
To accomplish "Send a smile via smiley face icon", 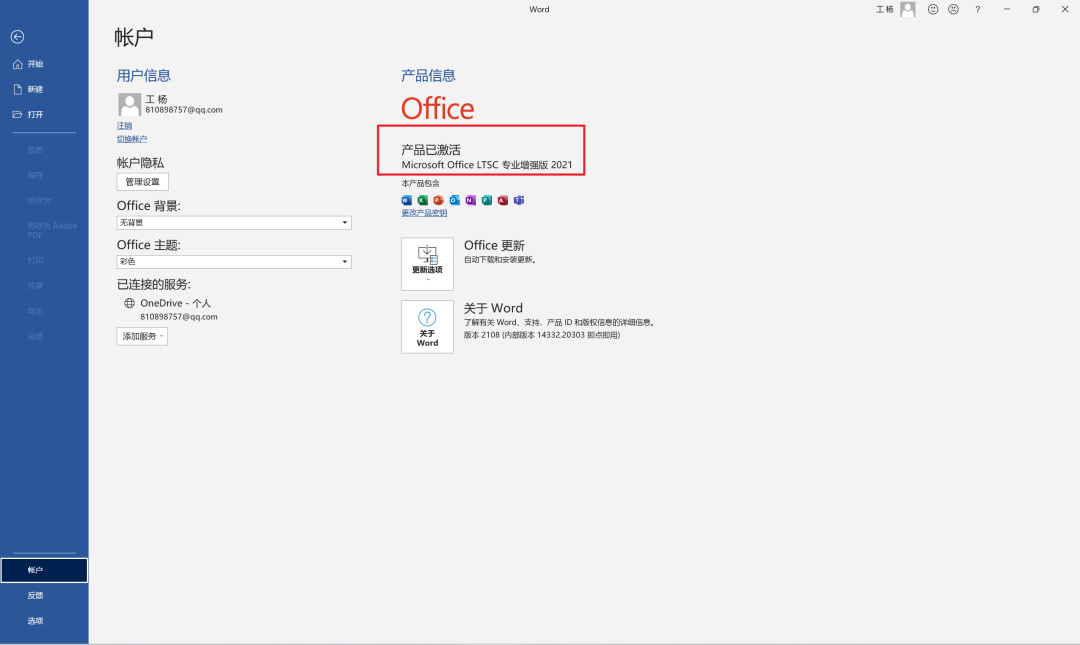I will click(933, 10).
